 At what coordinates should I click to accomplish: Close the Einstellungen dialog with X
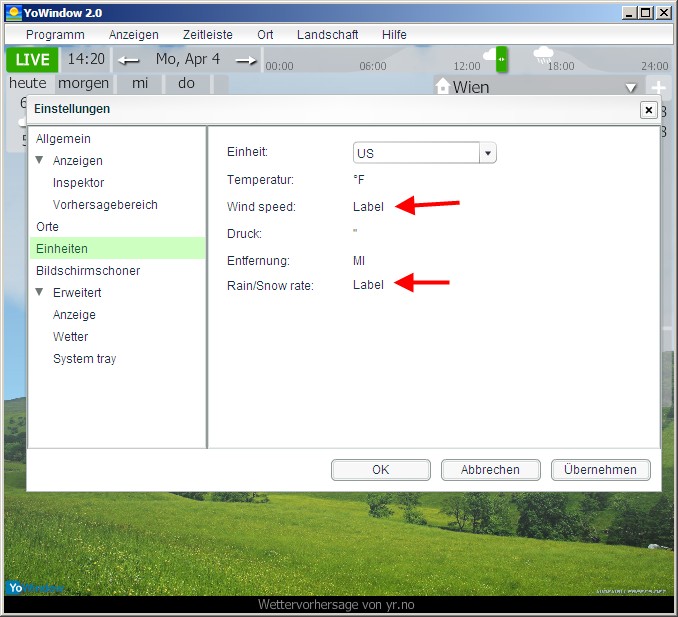tap(648, 110)
